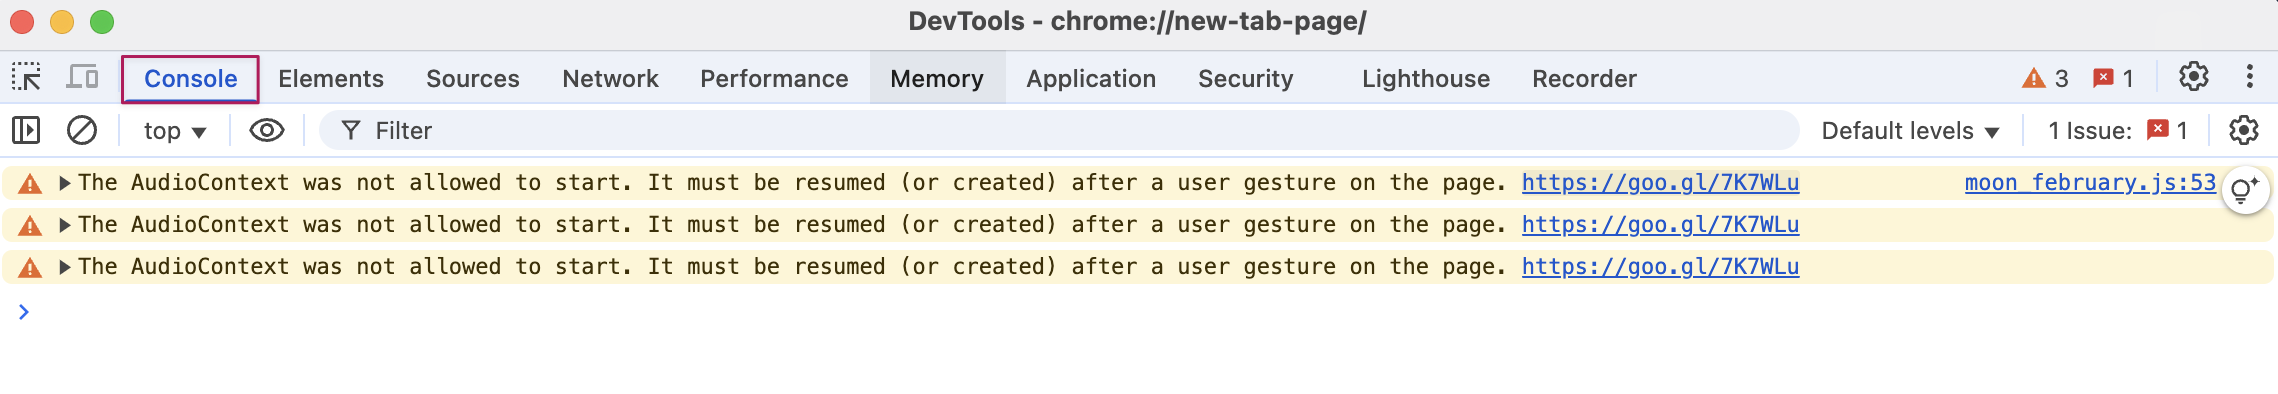Screen dimensions: 2278x394
Task: Open the moon_february.js:53 source link
Action: coord(2090,183)
